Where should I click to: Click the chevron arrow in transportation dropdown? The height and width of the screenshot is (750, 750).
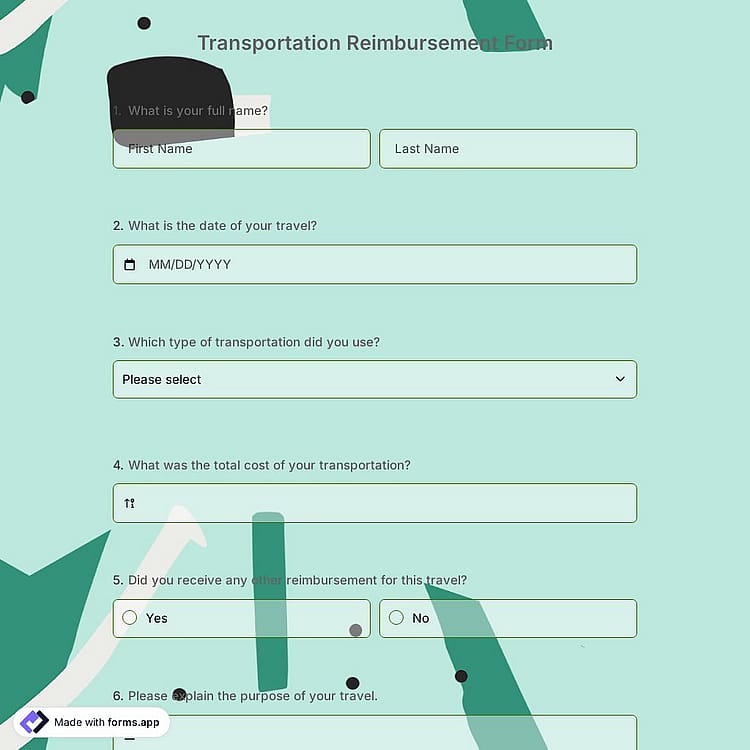(x=620, y=379)
